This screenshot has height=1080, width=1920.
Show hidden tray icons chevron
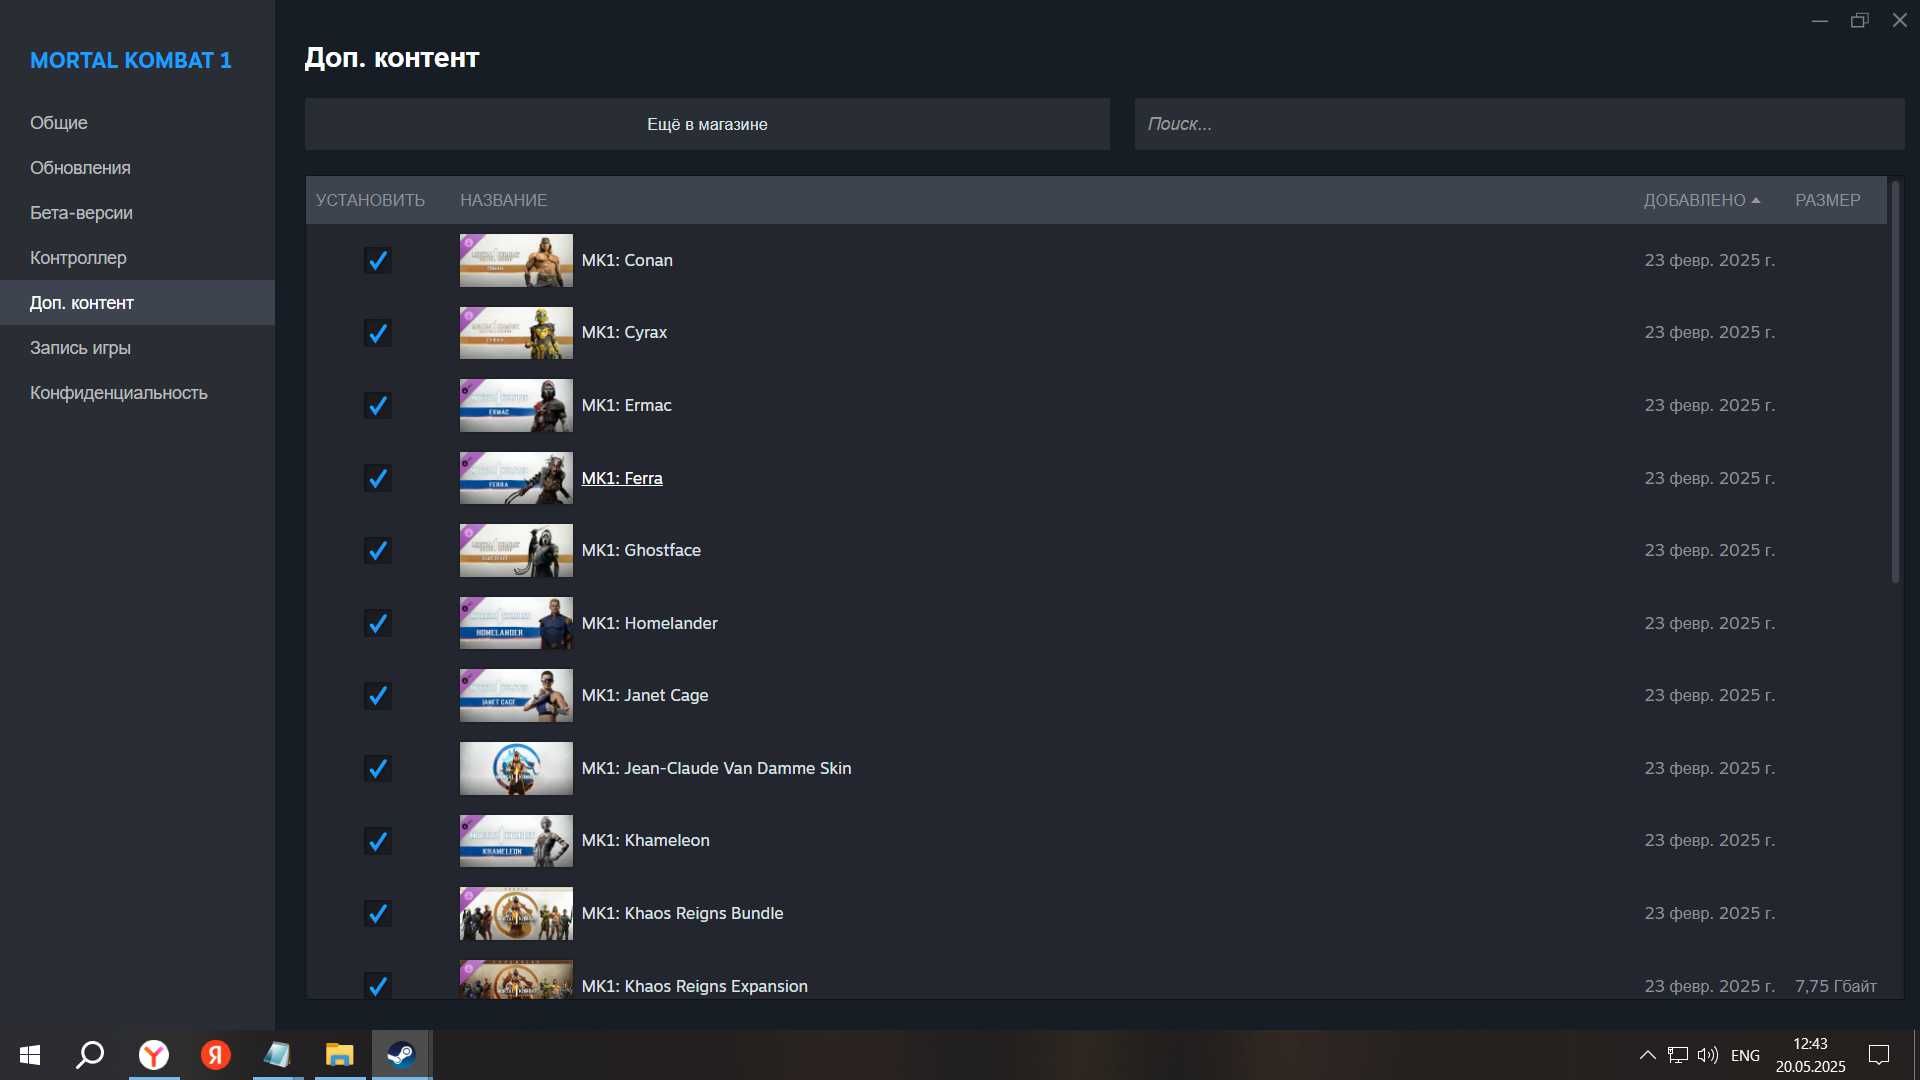click(x=1647, y=1055)
